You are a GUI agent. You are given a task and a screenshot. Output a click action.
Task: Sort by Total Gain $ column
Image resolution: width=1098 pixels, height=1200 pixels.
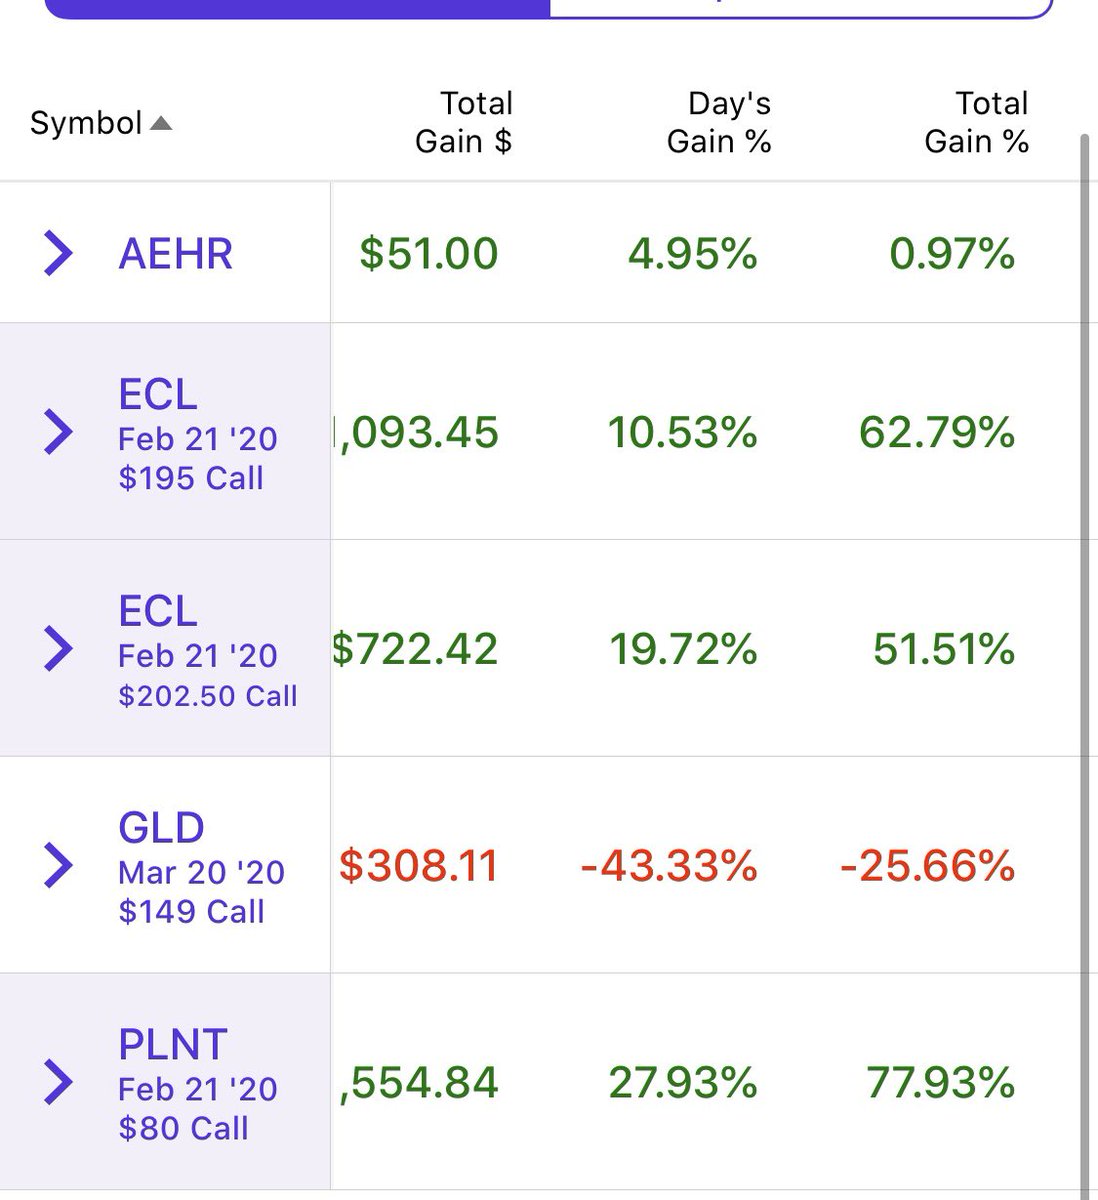pyautogui.click(x=463, y=123)
